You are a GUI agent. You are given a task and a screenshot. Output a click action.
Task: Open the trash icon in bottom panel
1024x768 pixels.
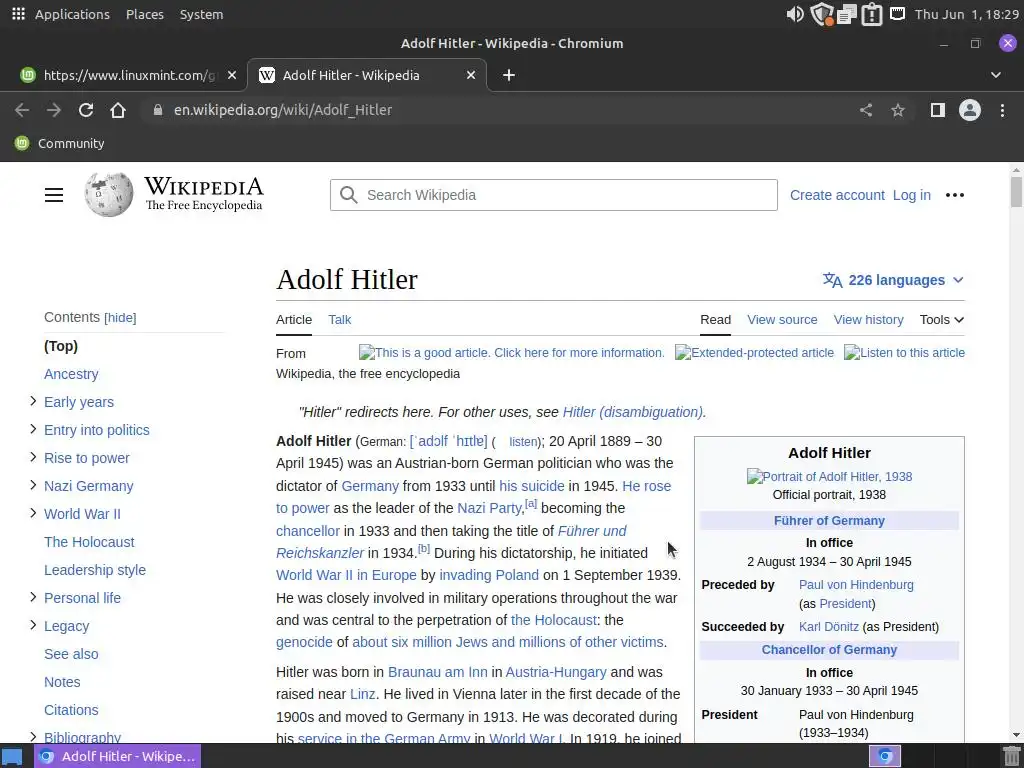coord(1011,756)
